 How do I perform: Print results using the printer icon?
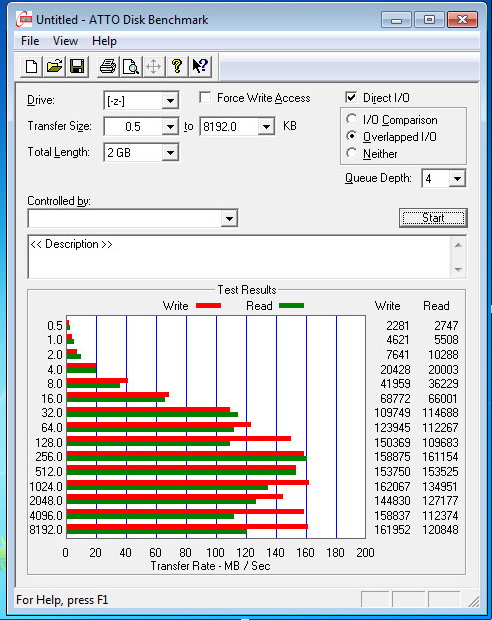[108, 66]
